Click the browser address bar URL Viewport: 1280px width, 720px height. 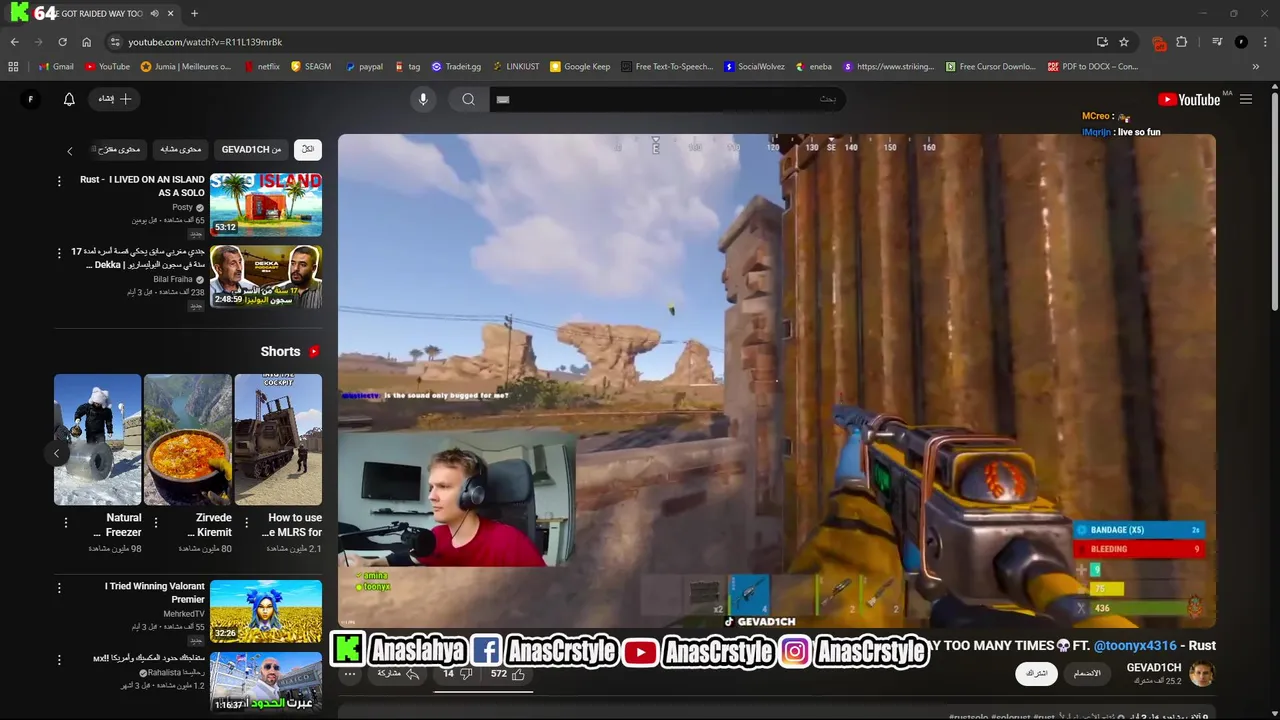point(205,42)
